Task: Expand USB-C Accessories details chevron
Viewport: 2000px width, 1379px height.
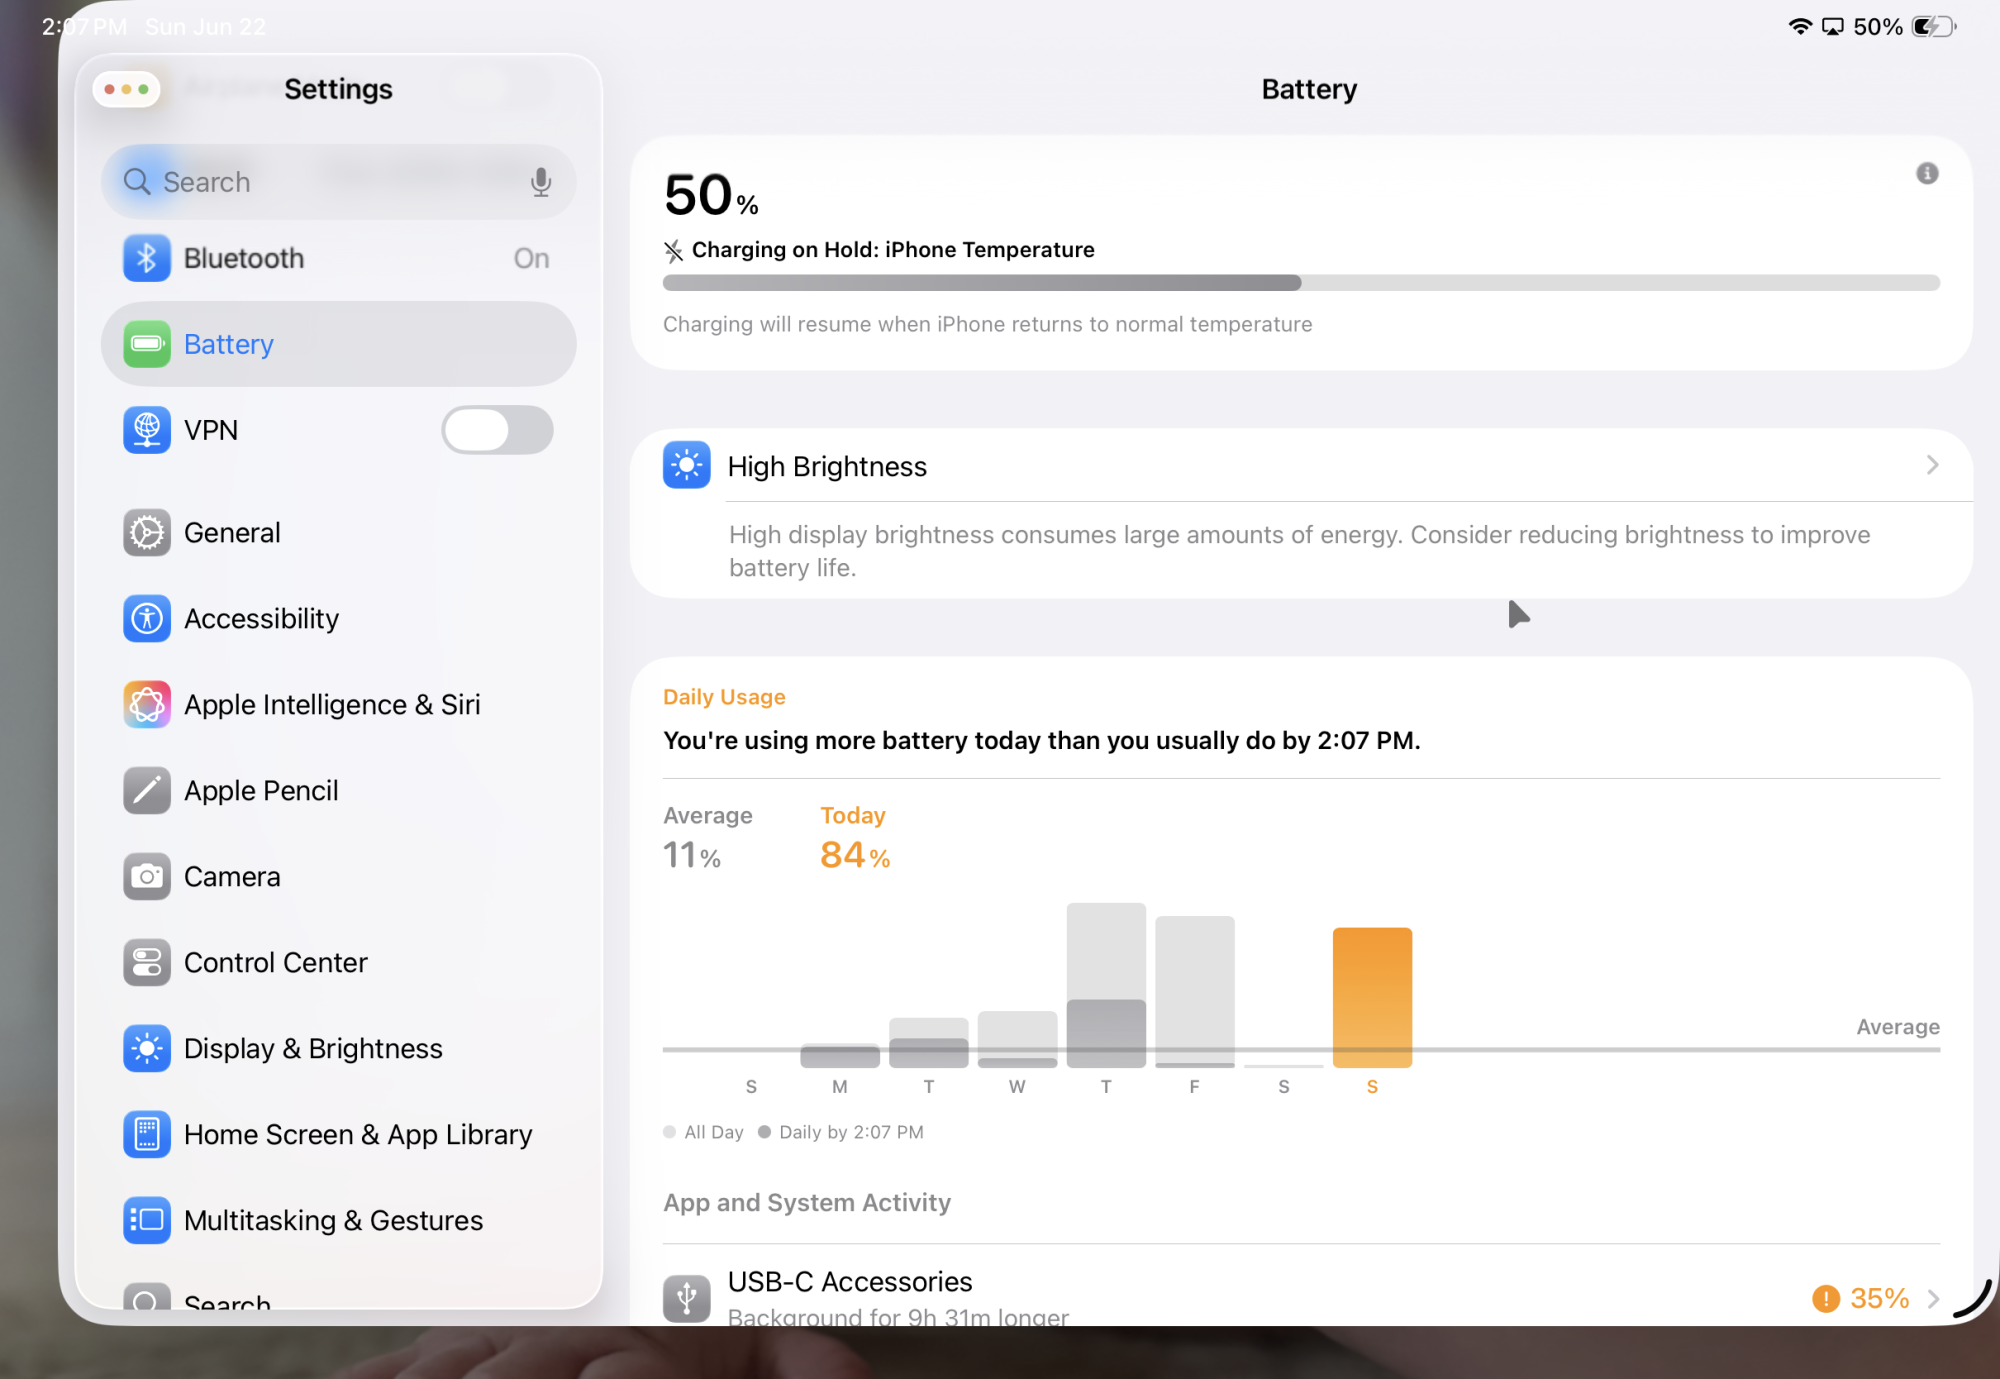Action: [1933, 1298]
